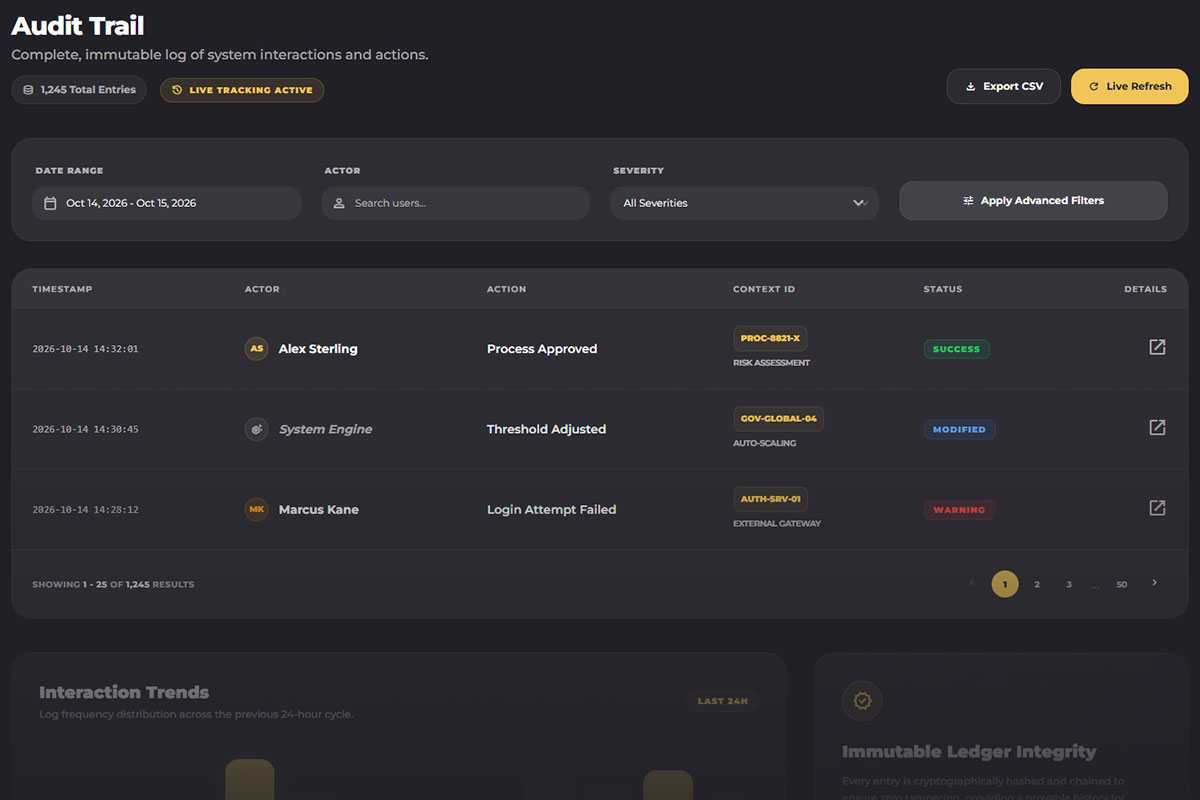1200x800 pixels.
Task: Click the WARNING status badge
Action: coord(959,510)
